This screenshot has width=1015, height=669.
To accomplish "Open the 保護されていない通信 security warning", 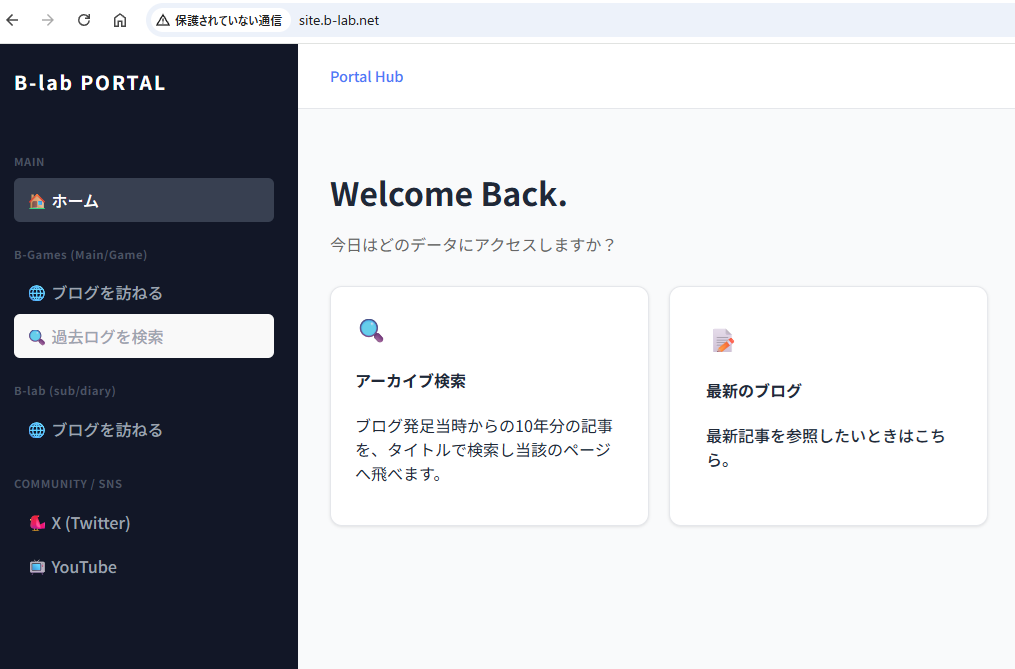I will (219, 20).
